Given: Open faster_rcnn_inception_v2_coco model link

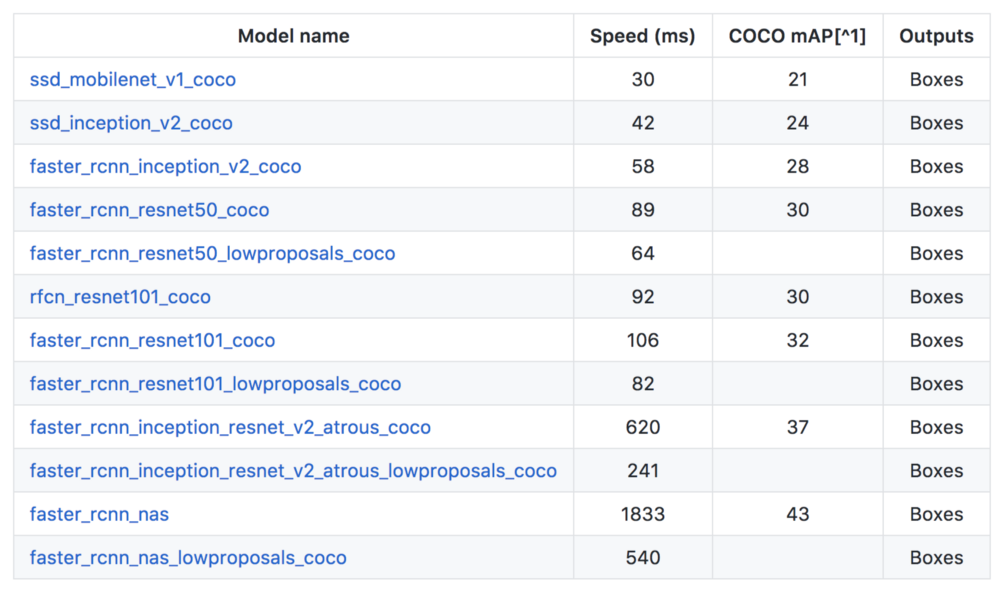Looking at the screenshot, I should [x=165, y=167].
